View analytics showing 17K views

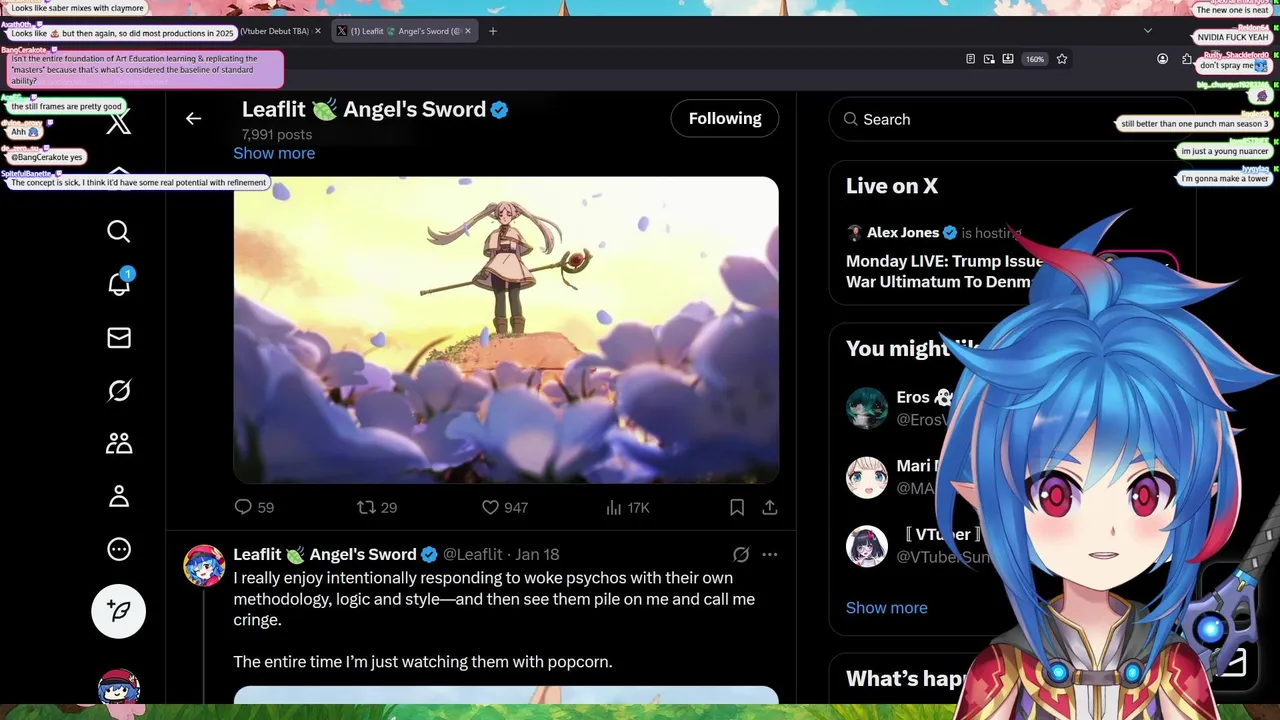(628, 507)
